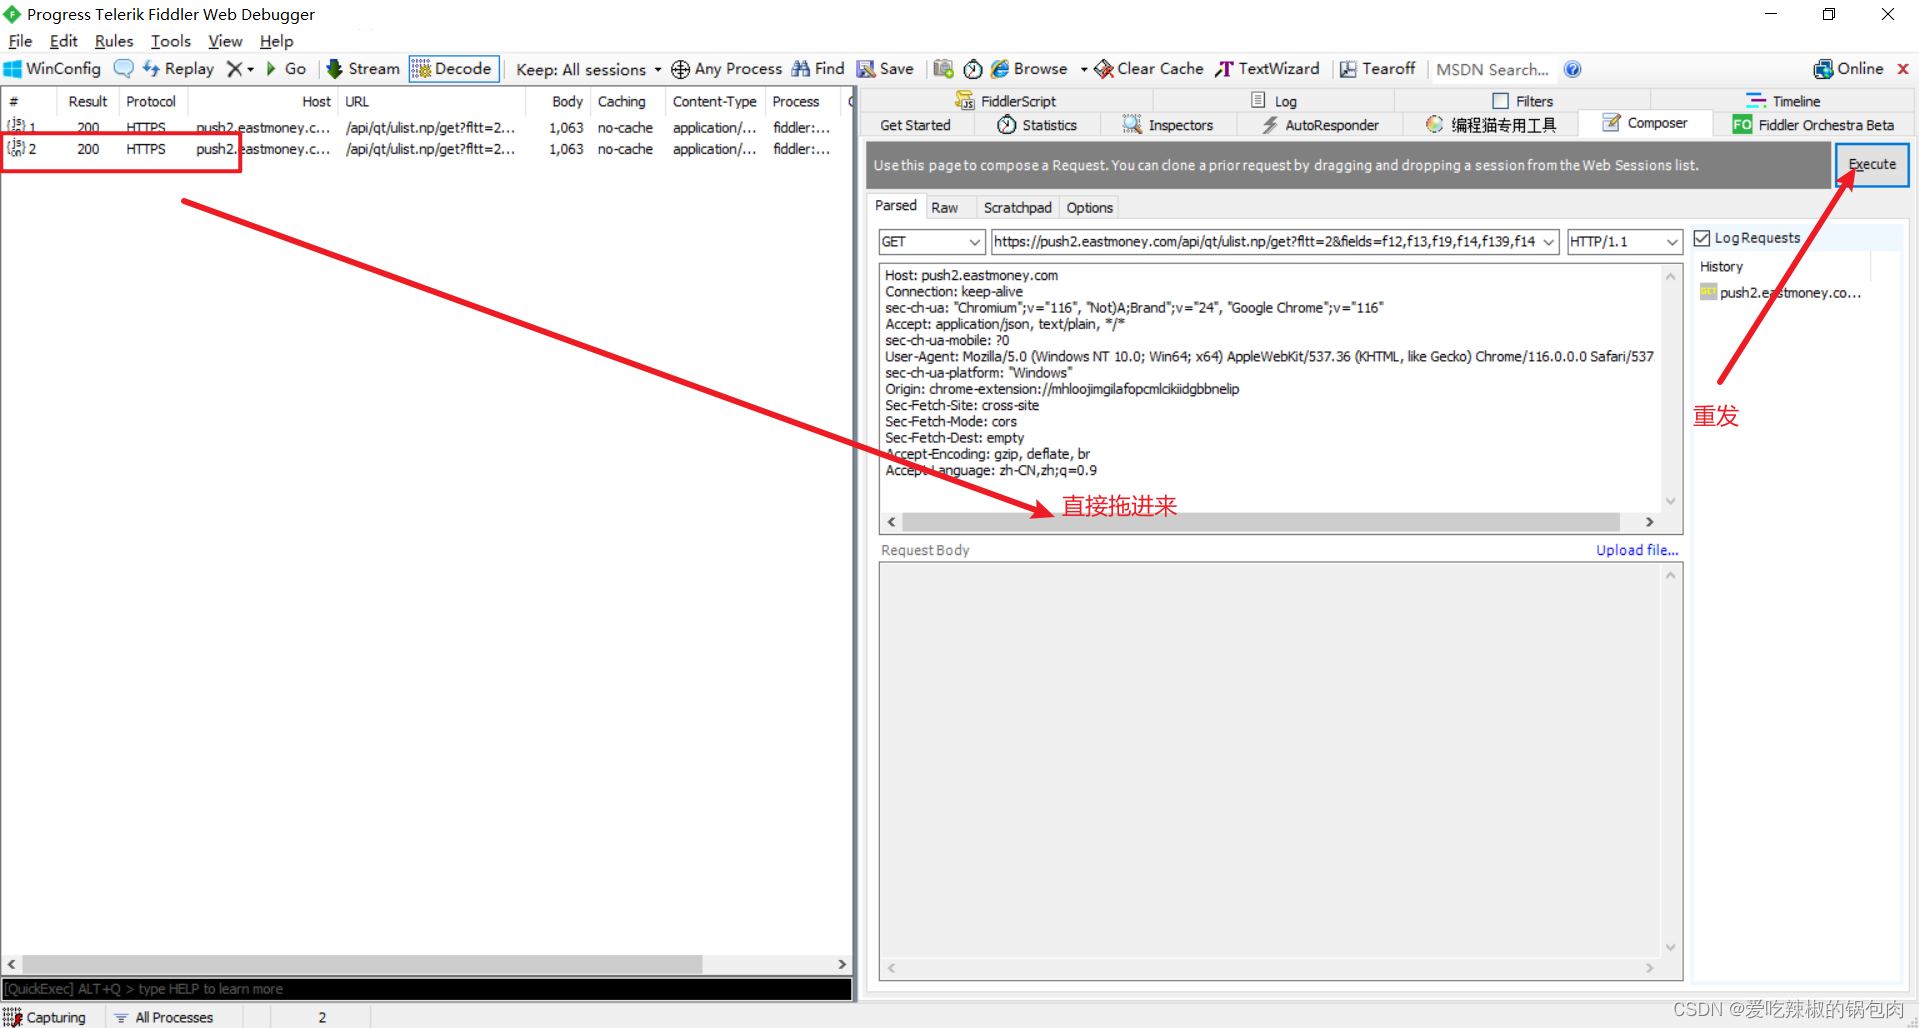Open the Fiddler Orchestra Beta tab
The width and height of the screenshot is (1919, 1028).
(x=1813, y=125)
